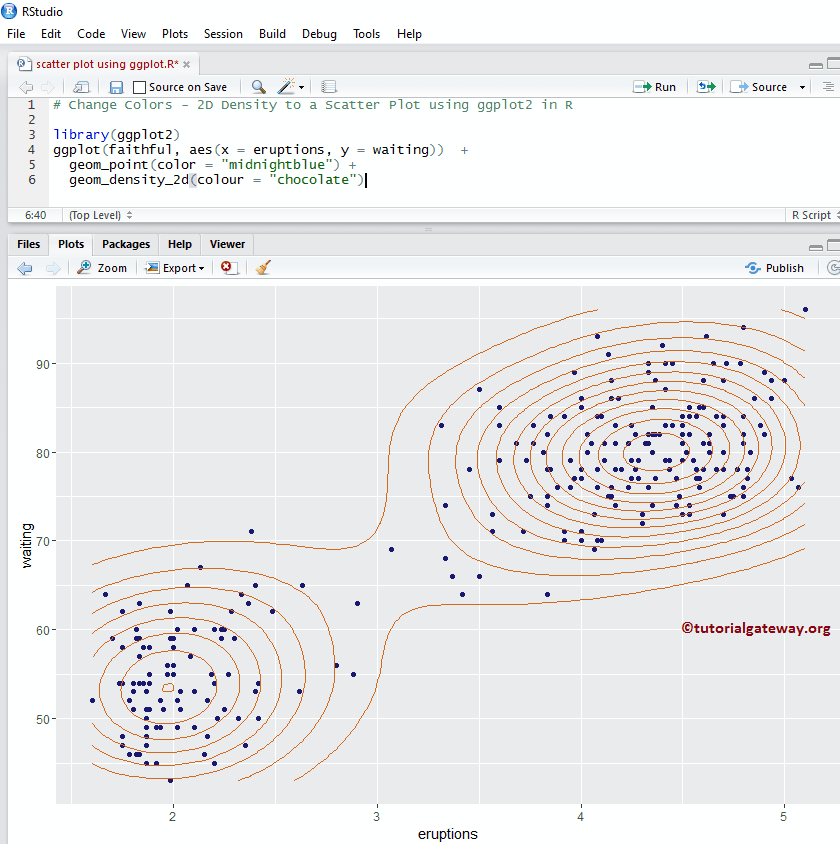Go to previous plot using back arrow

coord(25,268)
